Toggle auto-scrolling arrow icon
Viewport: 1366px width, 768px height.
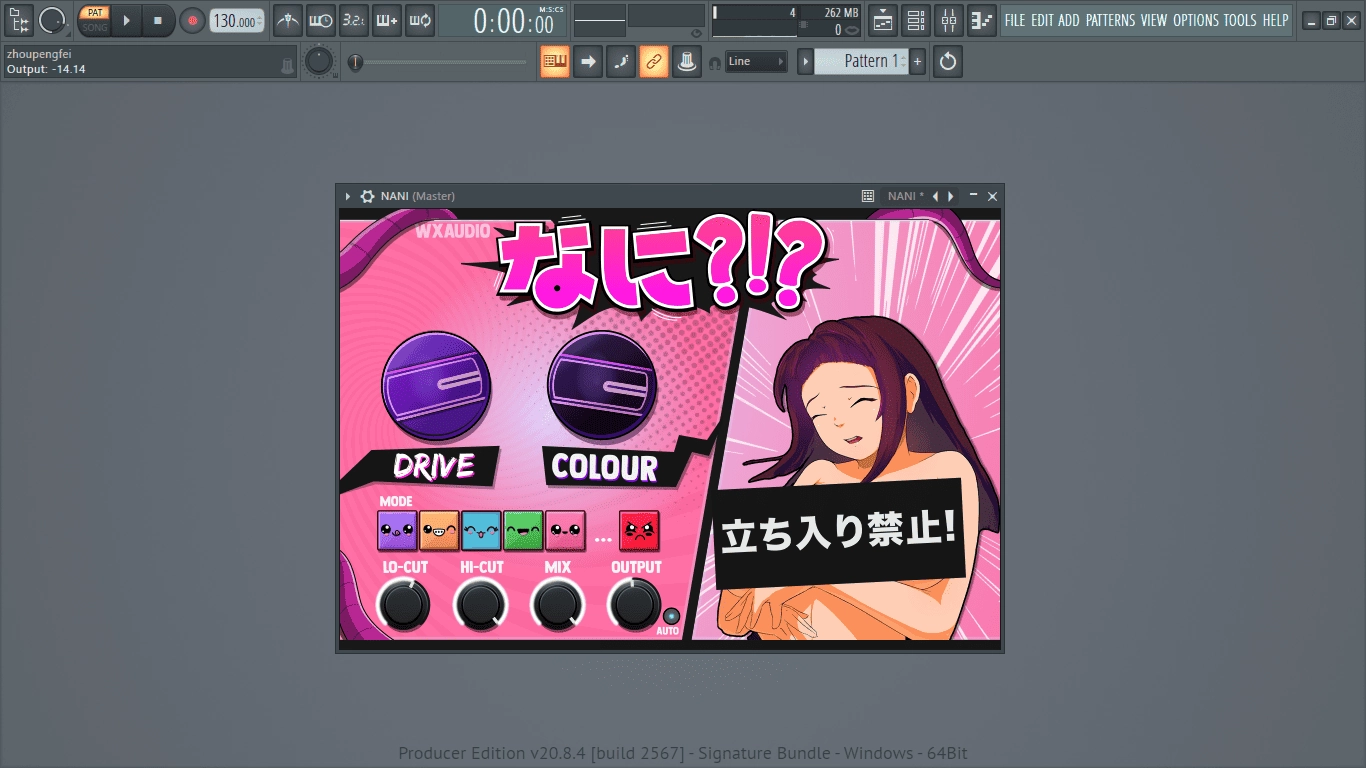tap(588, 62)
